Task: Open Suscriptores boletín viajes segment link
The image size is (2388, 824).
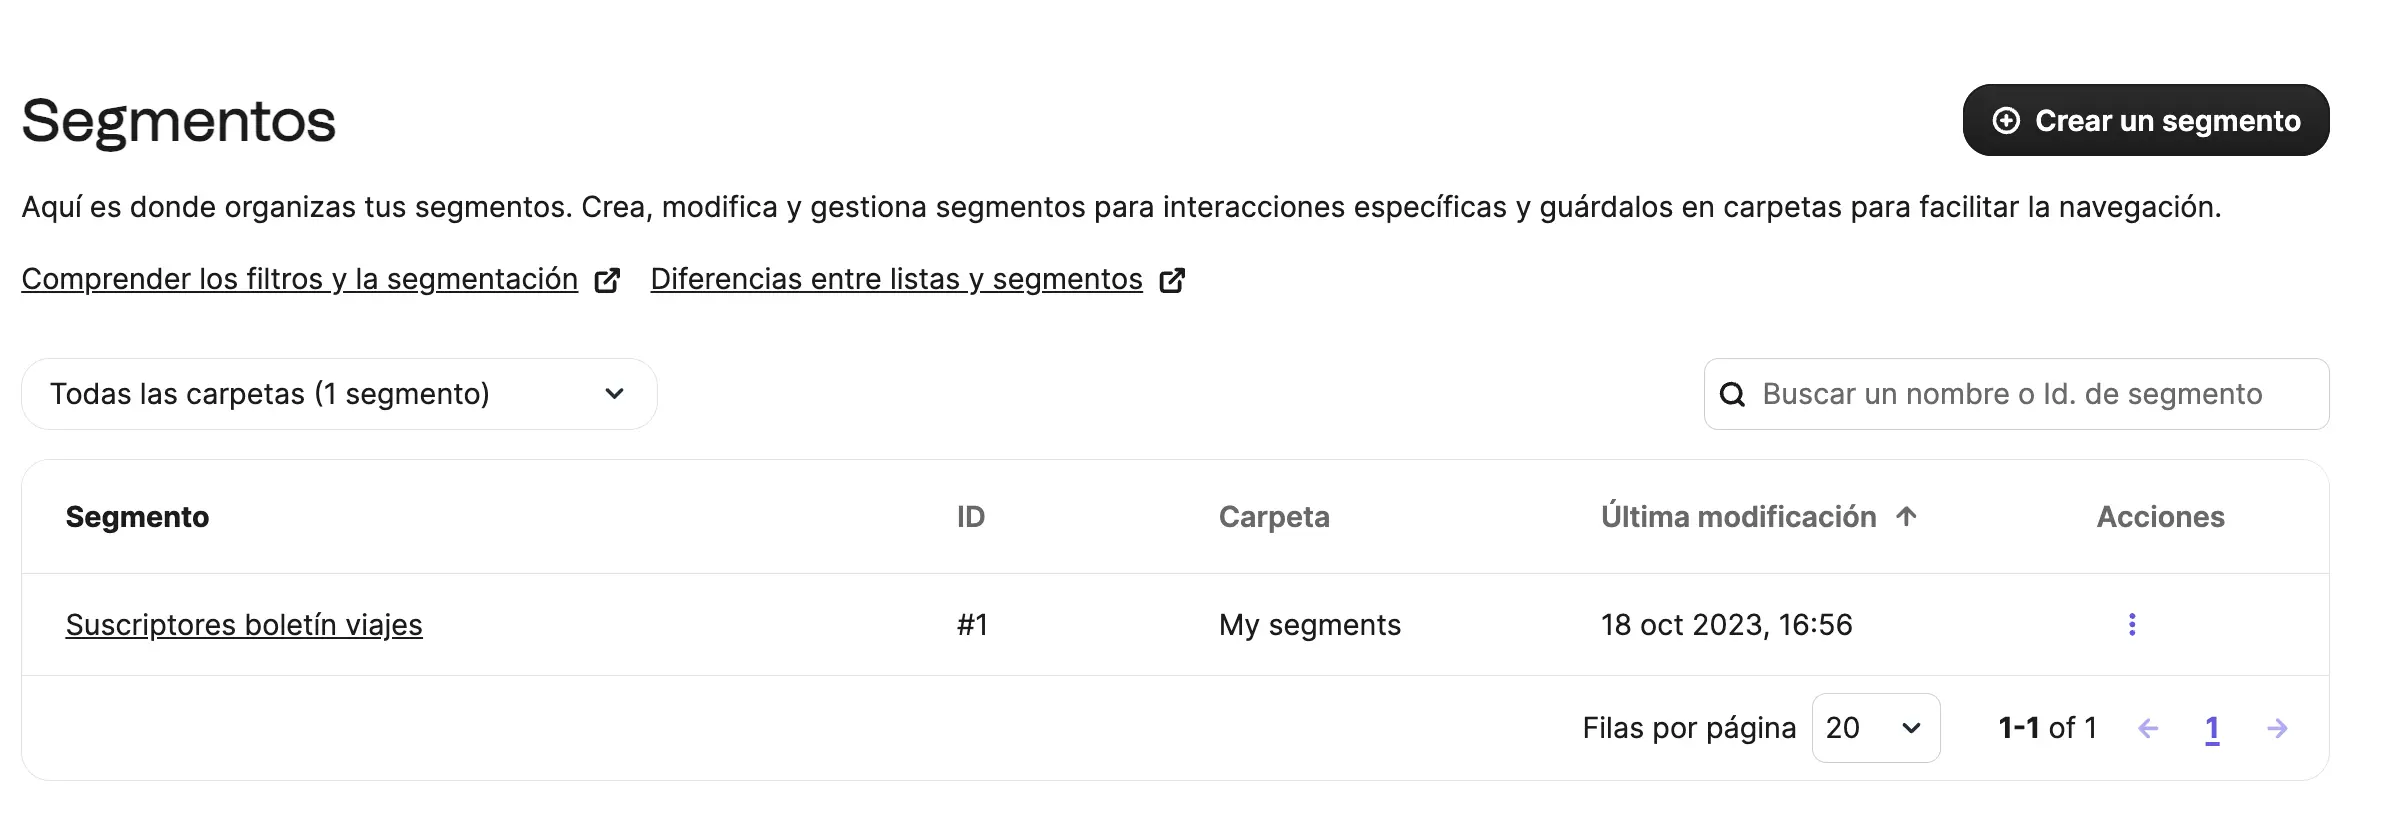Action: coord(244,625)
